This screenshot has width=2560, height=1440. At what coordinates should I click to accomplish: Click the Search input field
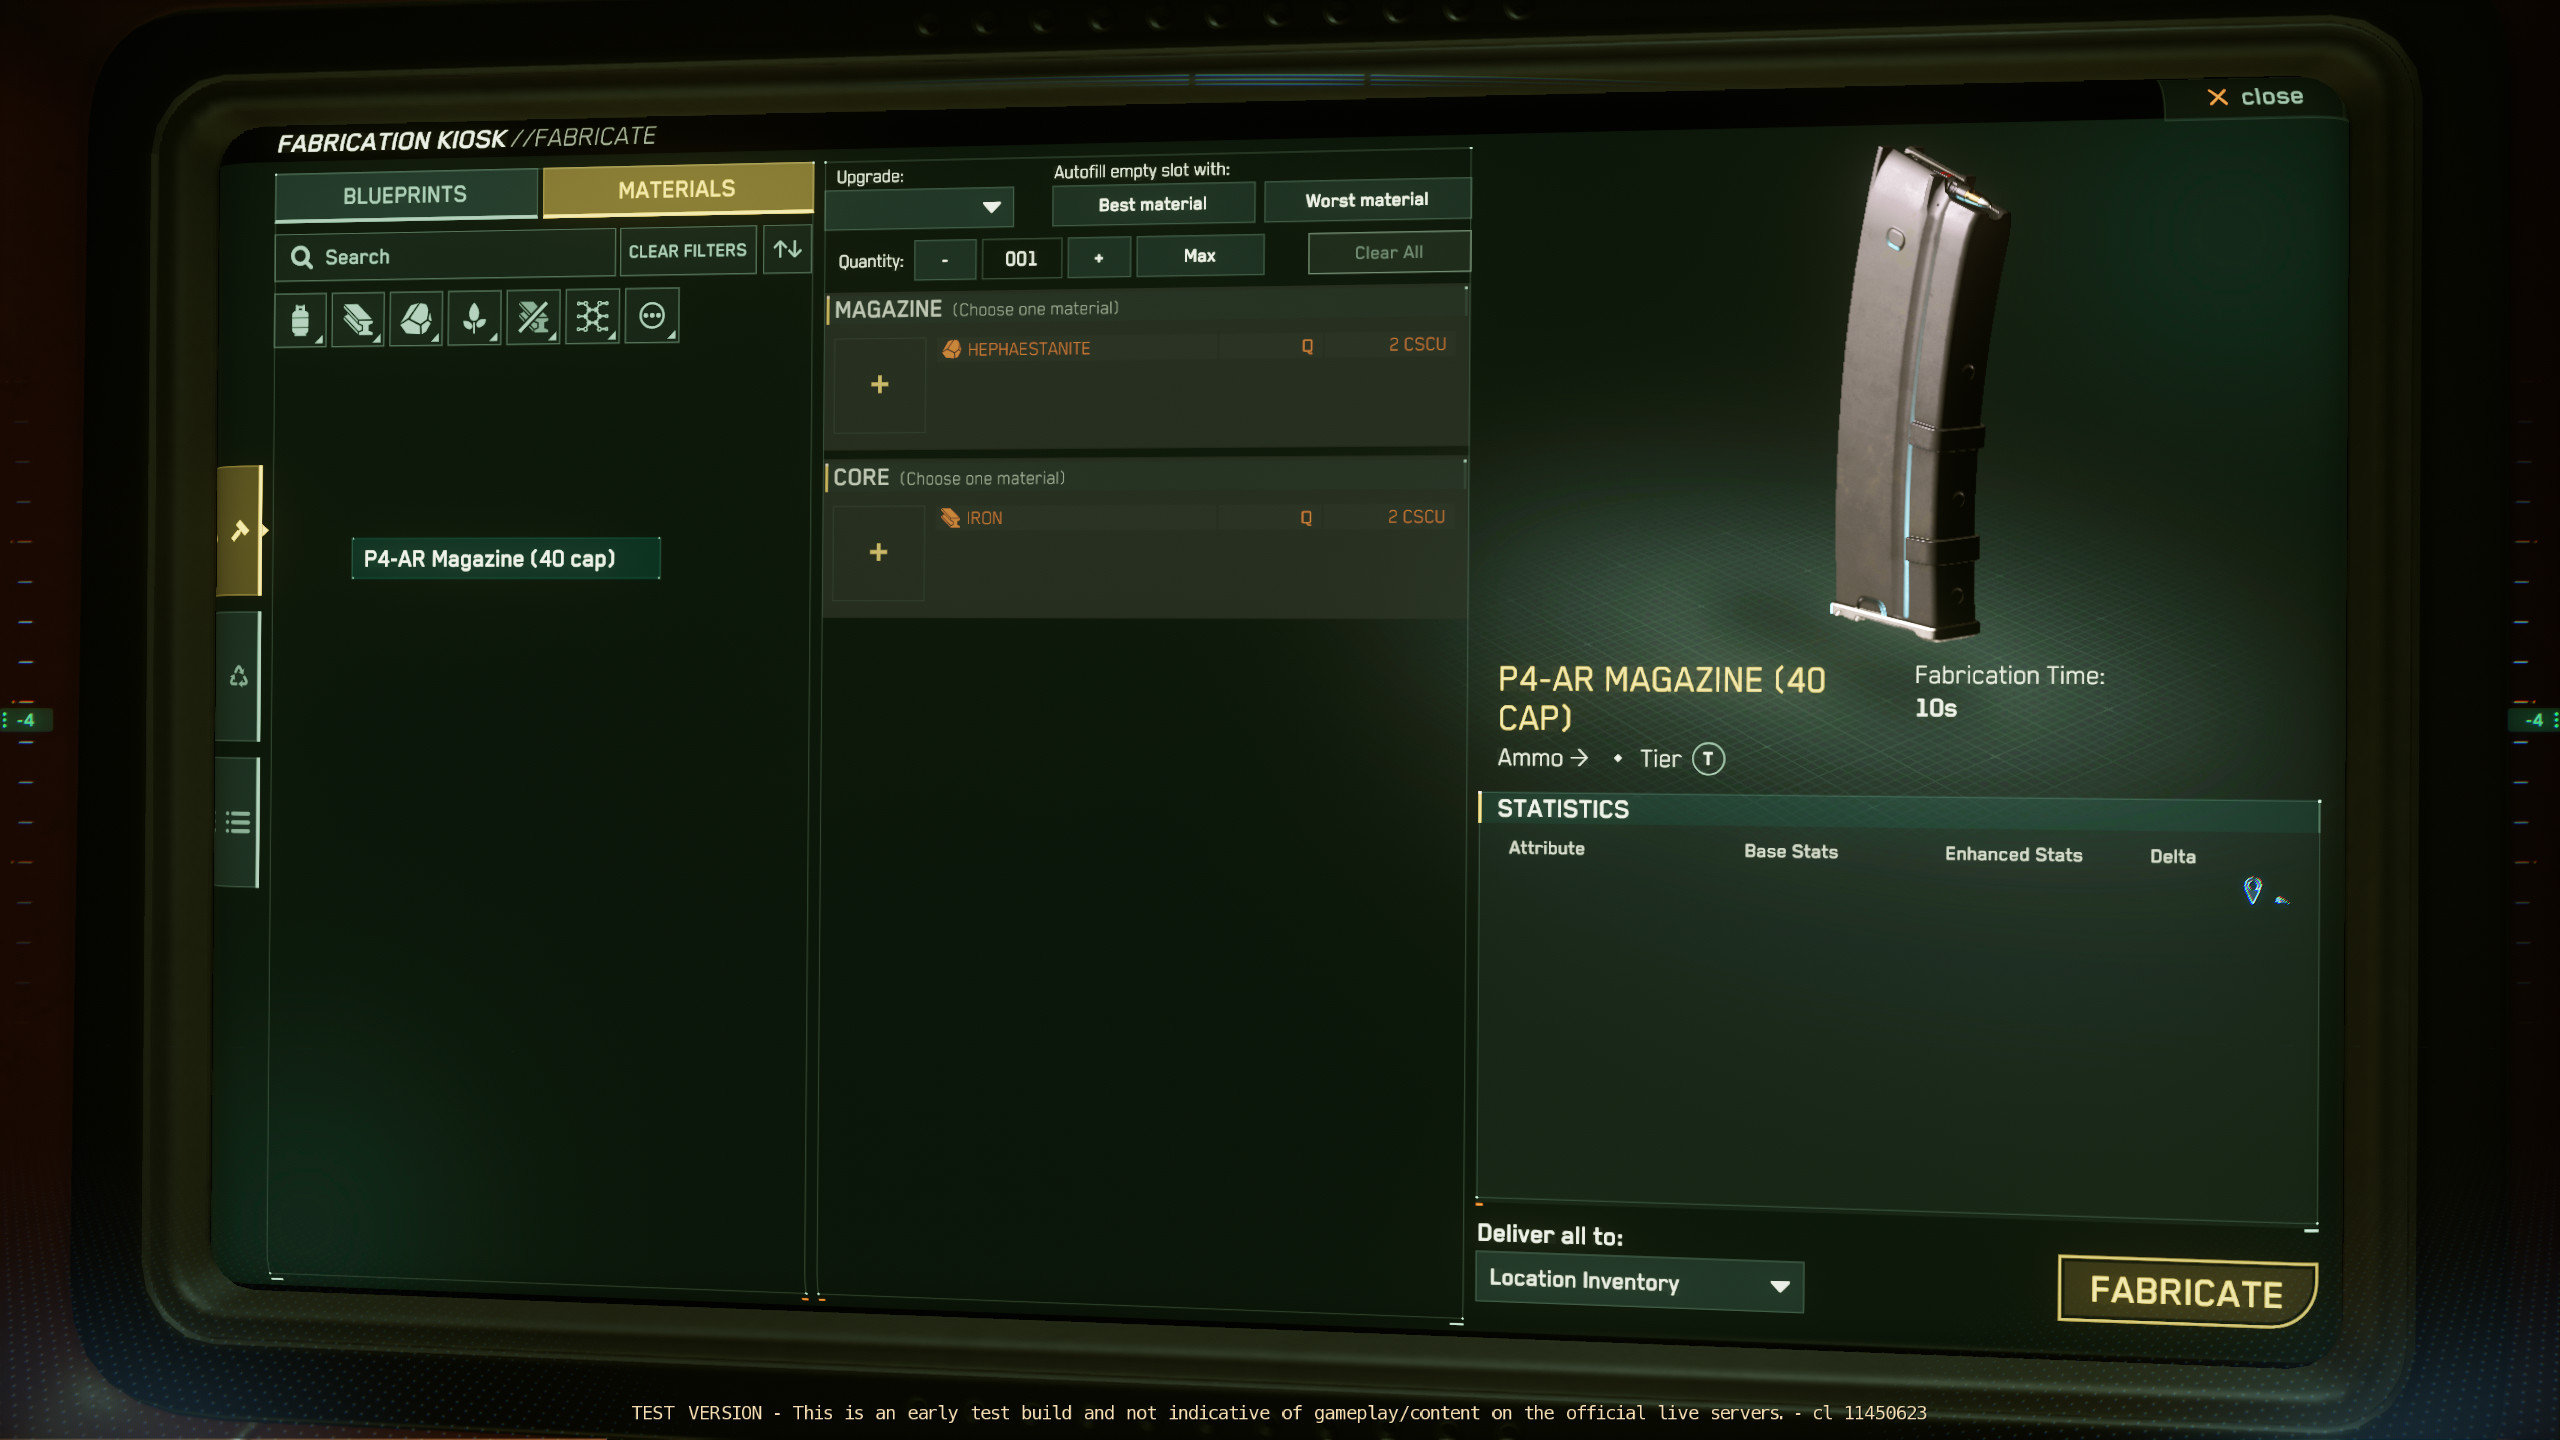click(446, 257)
